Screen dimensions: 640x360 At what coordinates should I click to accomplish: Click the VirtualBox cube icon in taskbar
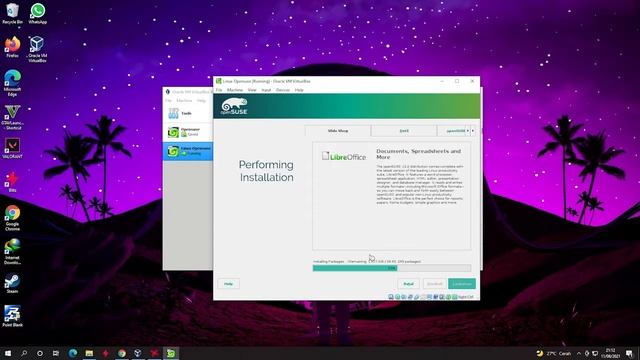(x=138, y=353)
